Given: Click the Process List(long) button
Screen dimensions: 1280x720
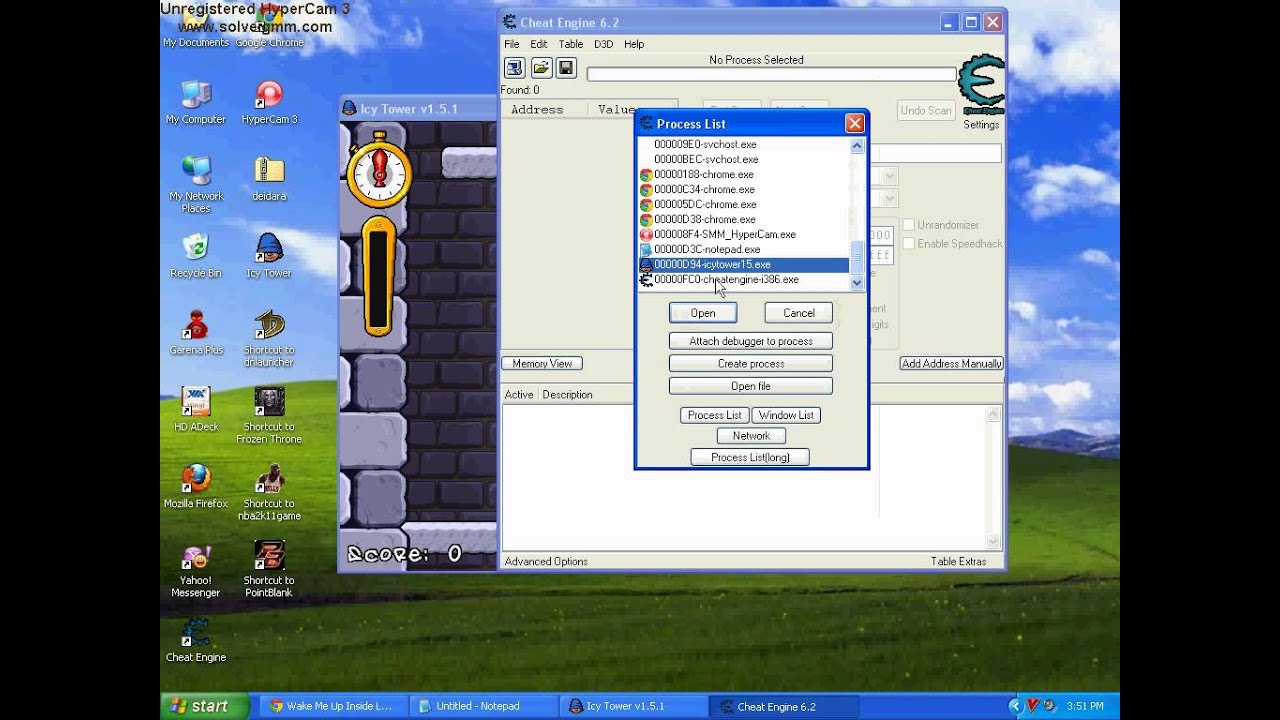Looking at the screenshot, I should click(x=750, y=457).
